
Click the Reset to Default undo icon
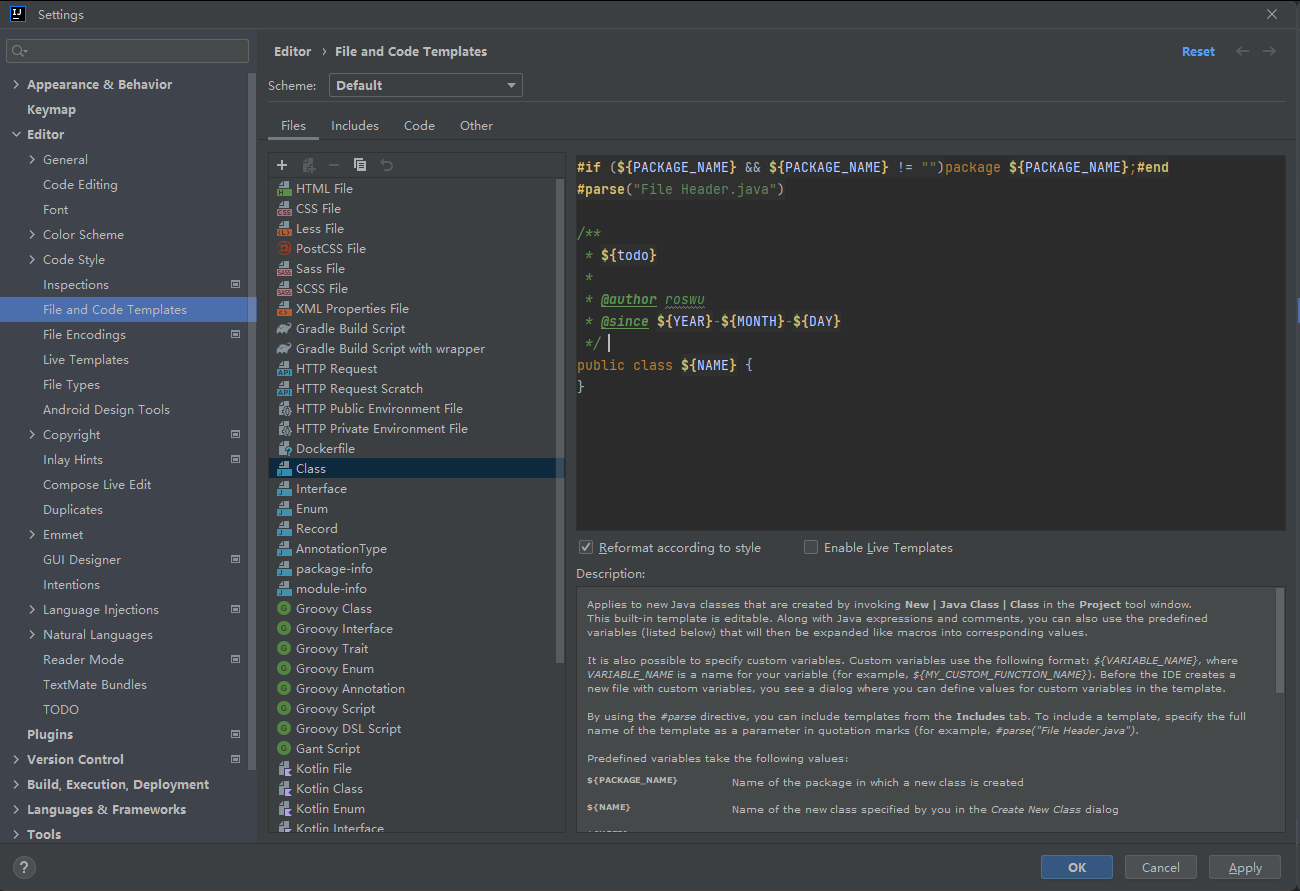click(x=386, y=165)
